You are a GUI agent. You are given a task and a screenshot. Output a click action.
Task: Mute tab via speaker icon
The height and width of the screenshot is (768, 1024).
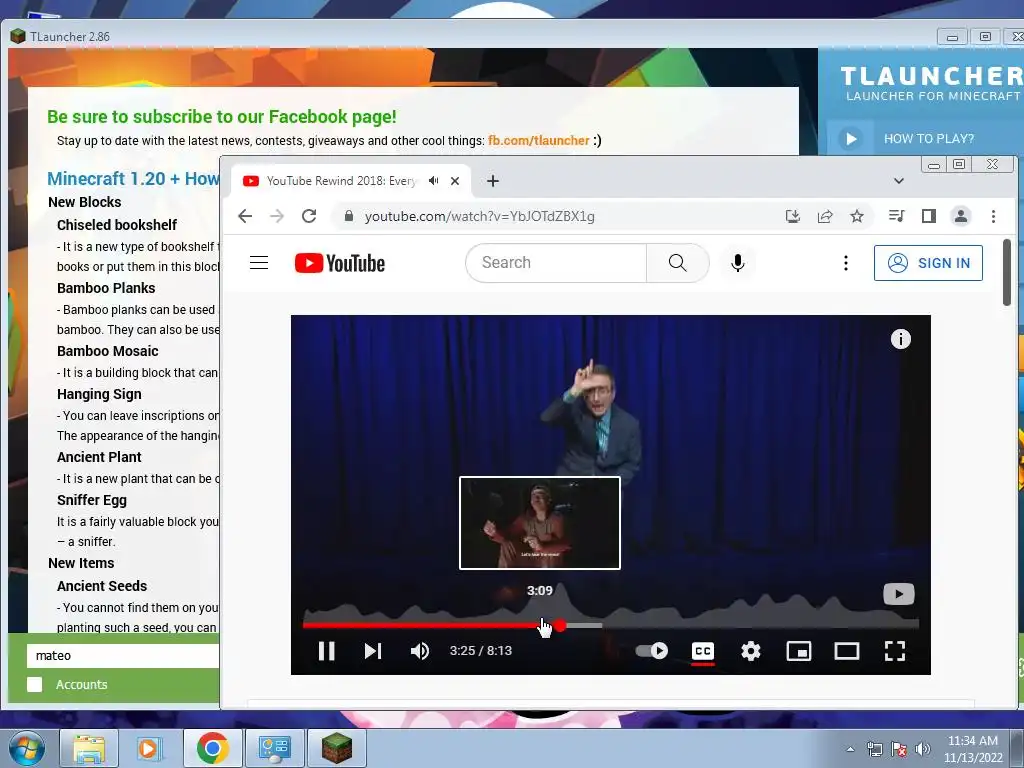434,181
